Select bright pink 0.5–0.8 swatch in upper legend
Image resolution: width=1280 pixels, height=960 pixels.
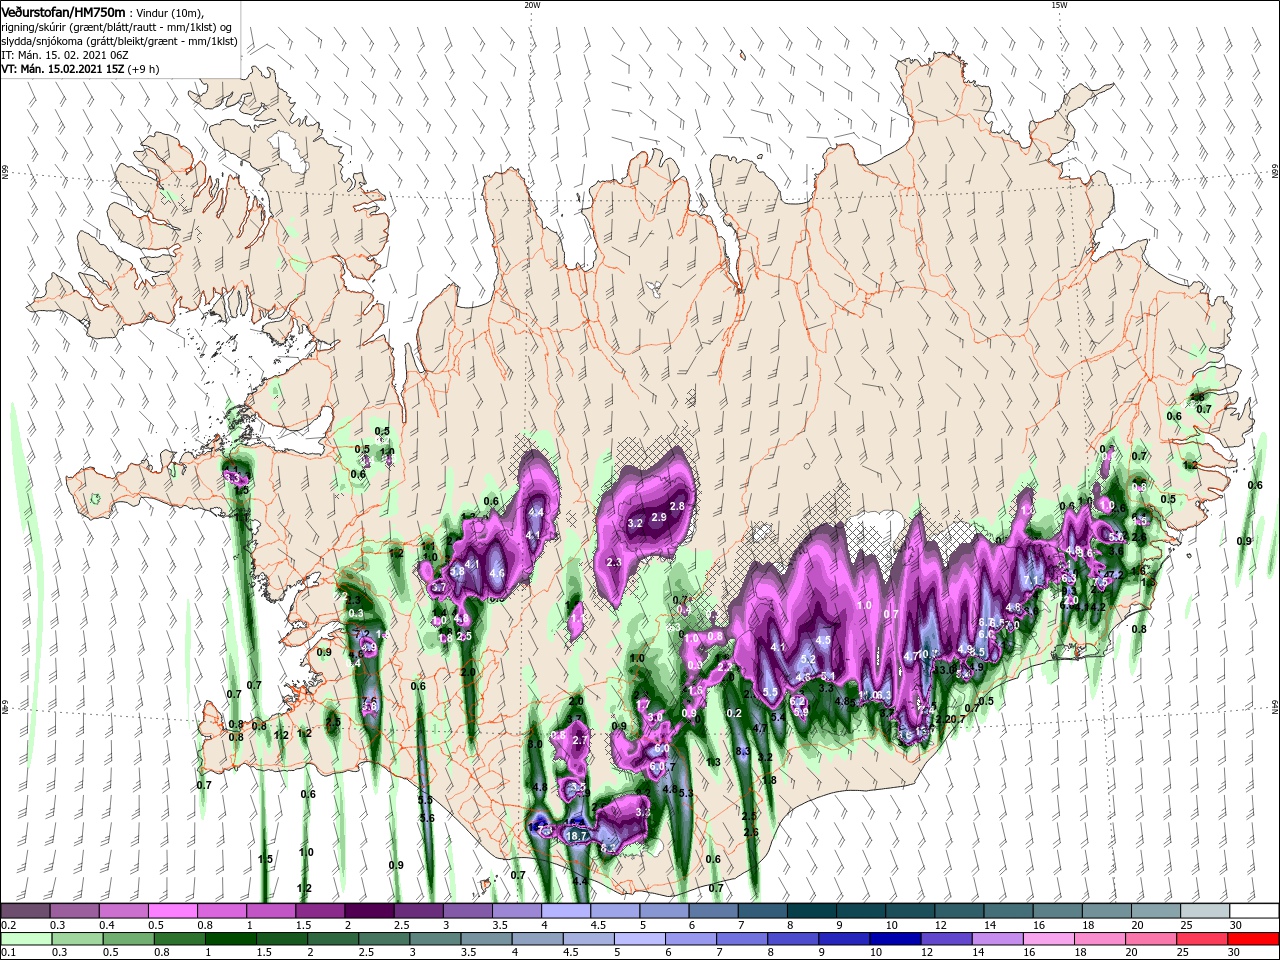(173, 911)
